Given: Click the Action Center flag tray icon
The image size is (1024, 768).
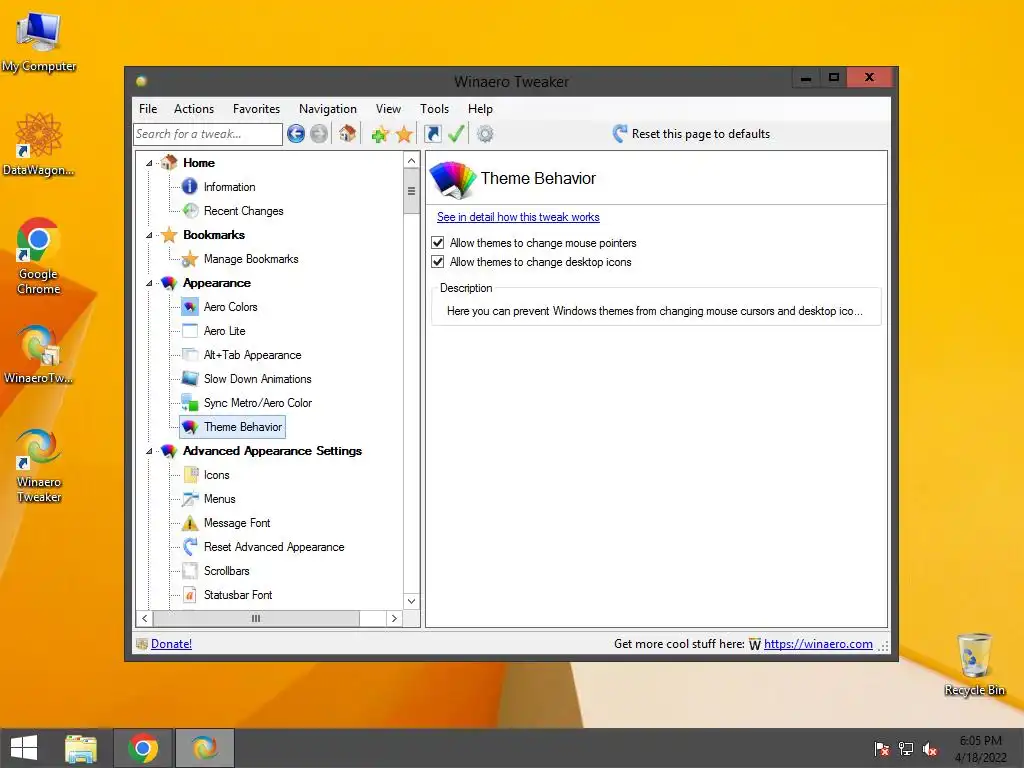Looking at the screenshot, I should pyautogui.click(x=881, y=748).
